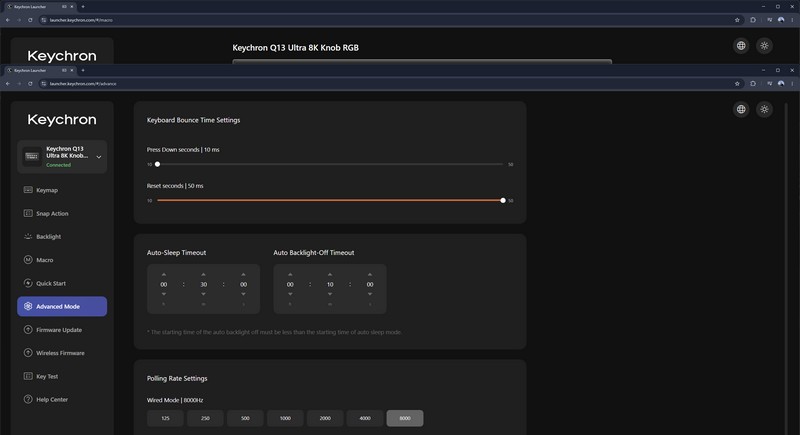The height and width of the screenshot is (435, 800).
Task: Open the Macro page from the sidebar
Action: pos(62,260)
